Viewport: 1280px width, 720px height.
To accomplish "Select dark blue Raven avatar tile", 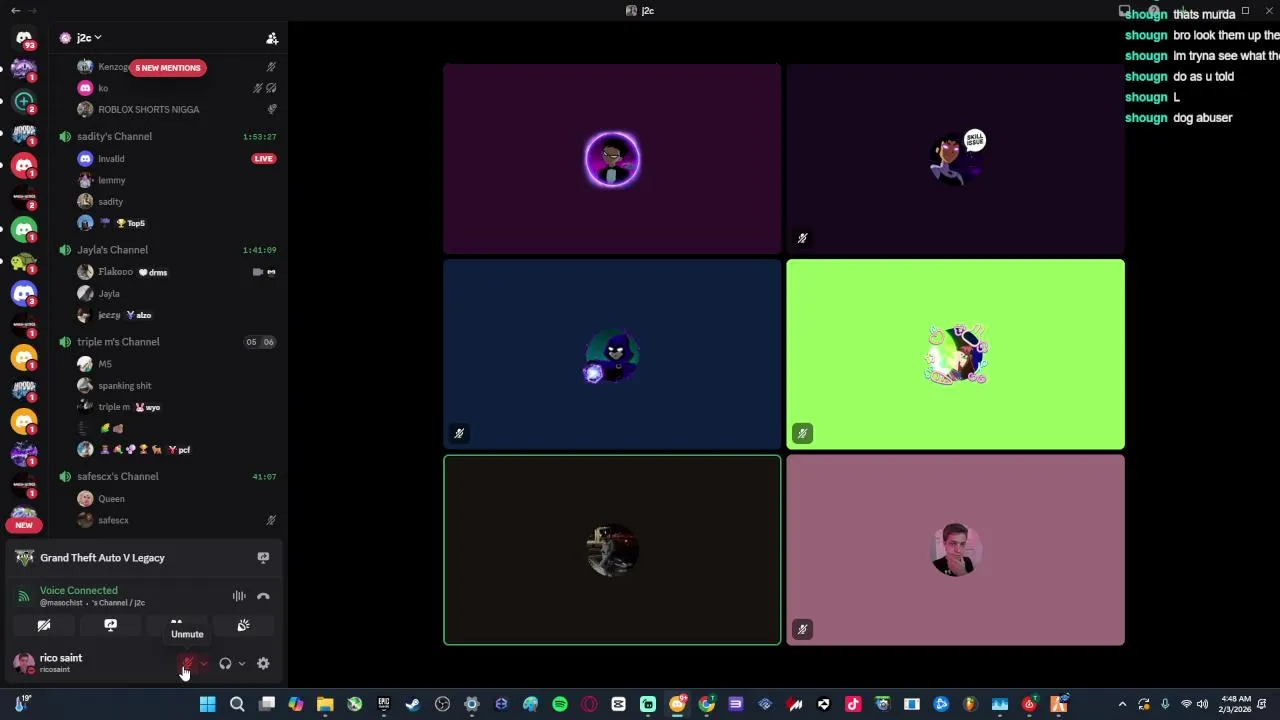I will [612, 355].
